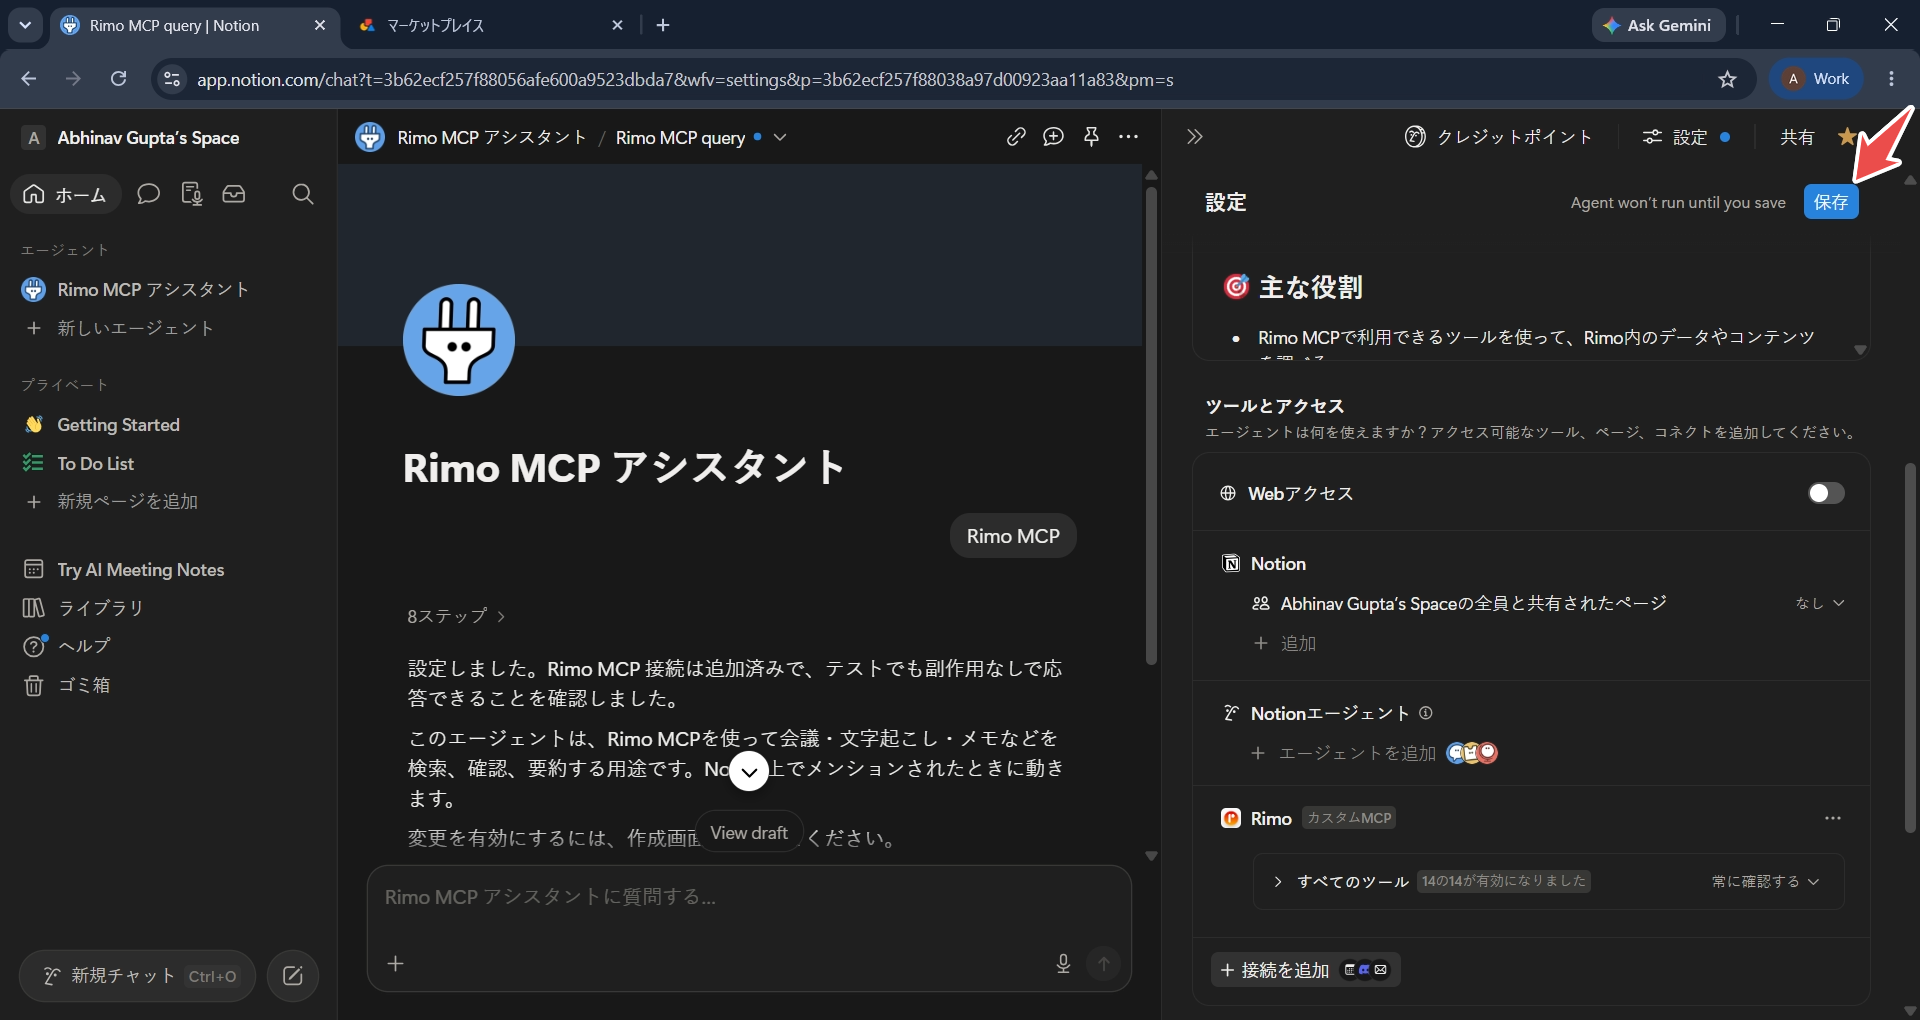Open the dropdown chevron beside Rimo MCP query
This screenshot has width=1920, height=1020.
[x=780, y=137]
